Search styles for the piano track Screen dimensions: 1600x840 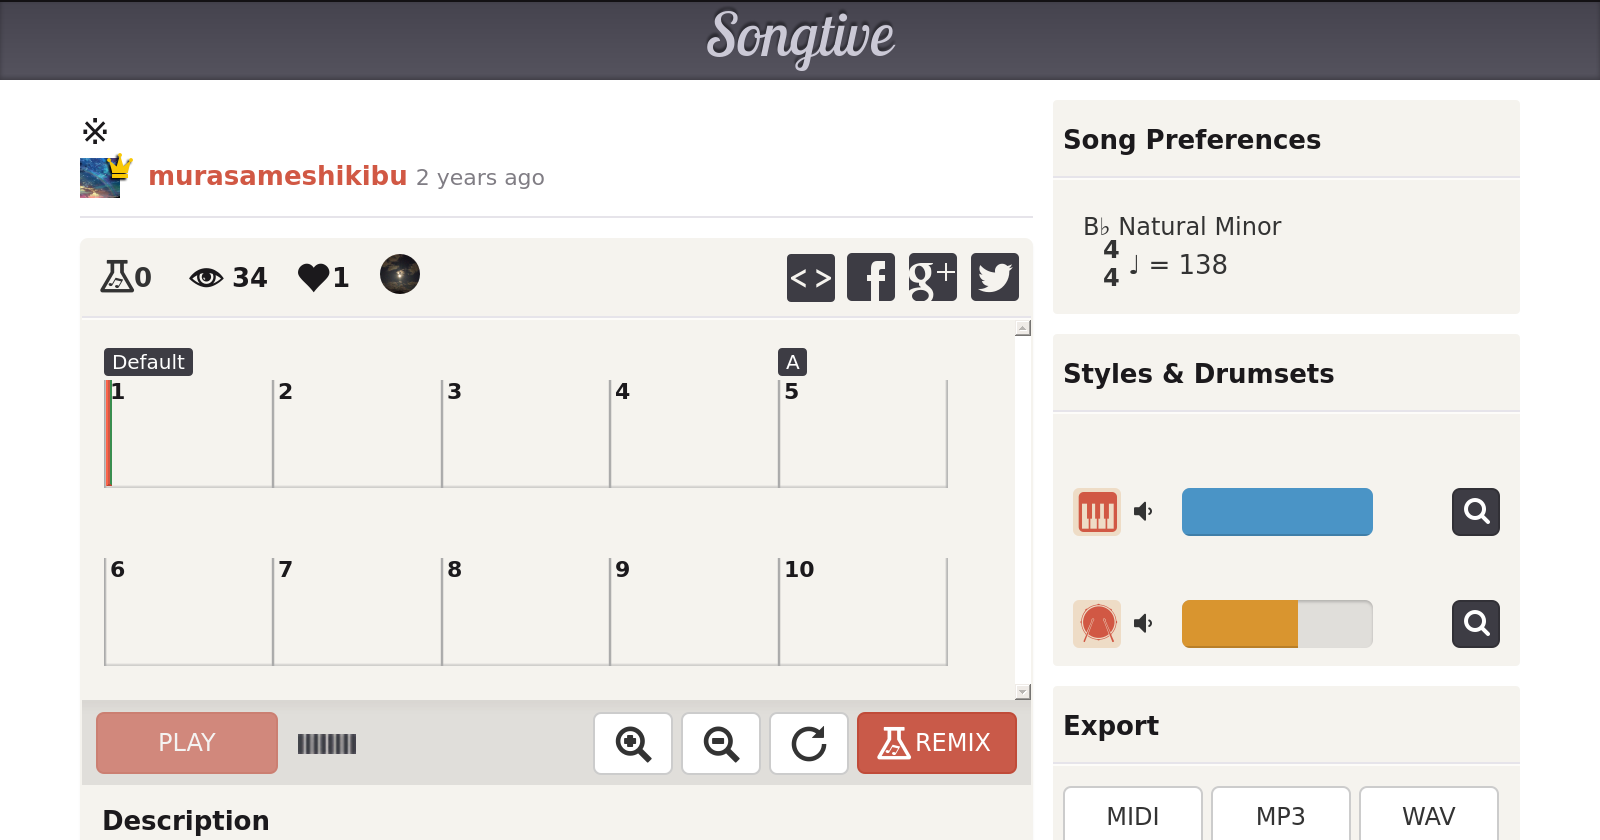click(1476, 512)
